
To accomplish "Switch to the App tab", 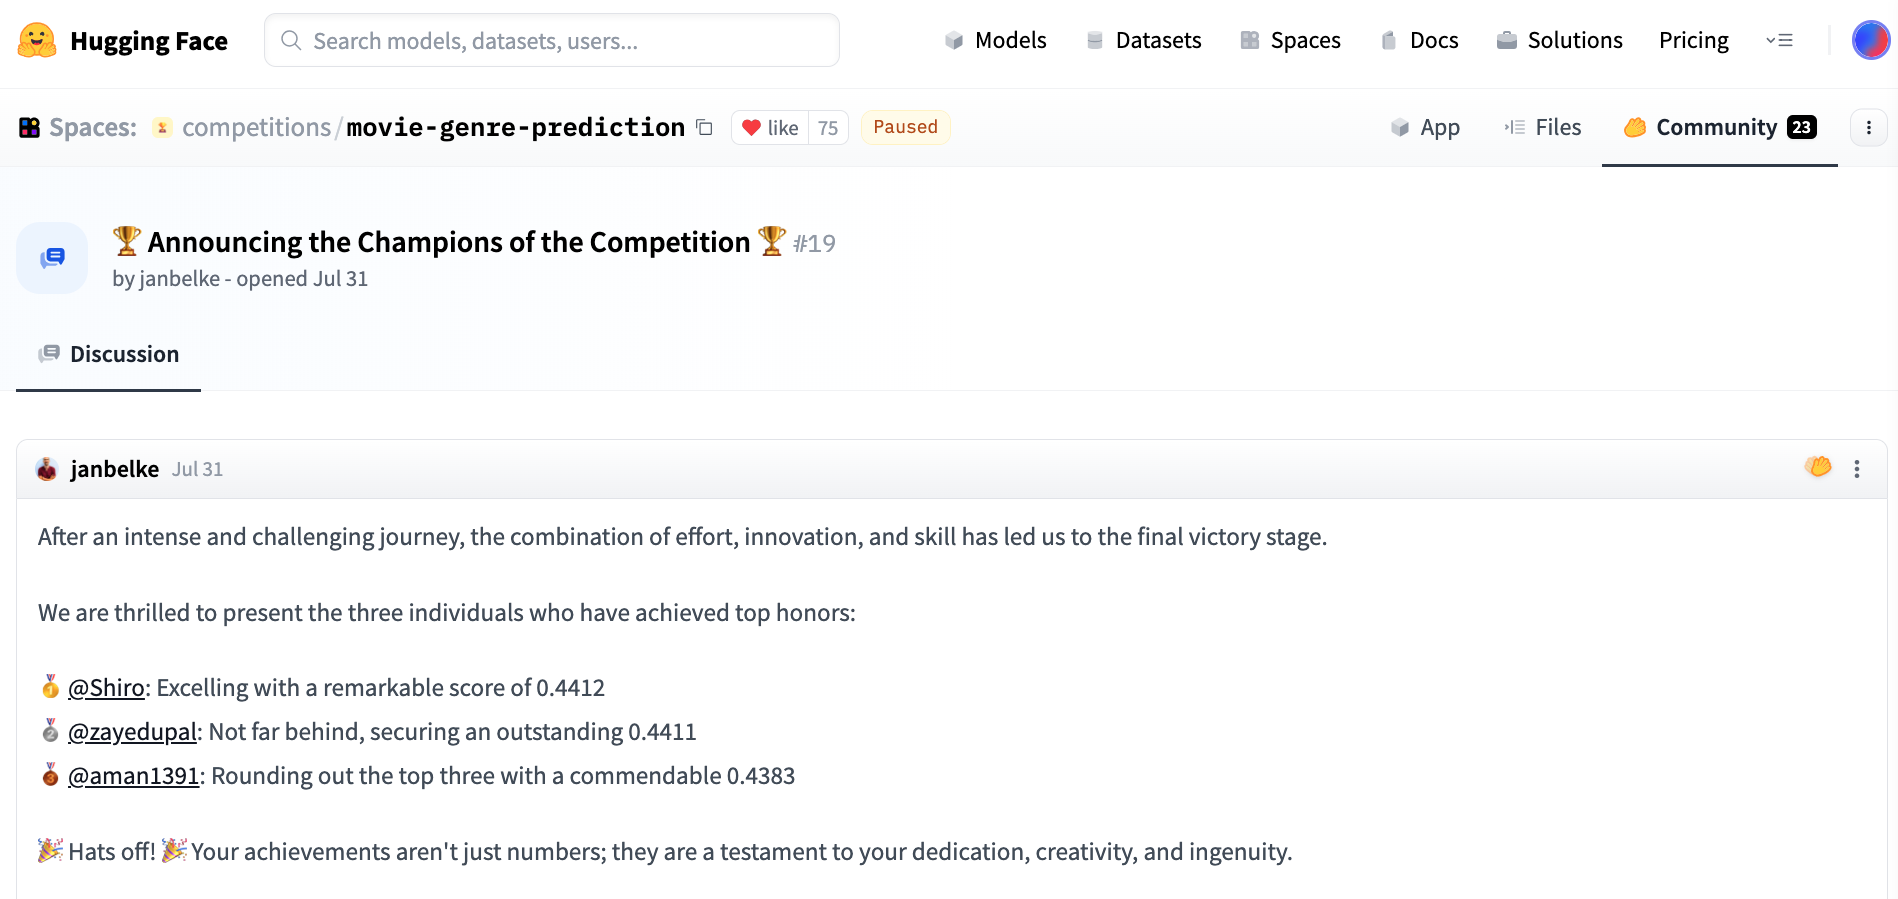I will coord(1425,128).
